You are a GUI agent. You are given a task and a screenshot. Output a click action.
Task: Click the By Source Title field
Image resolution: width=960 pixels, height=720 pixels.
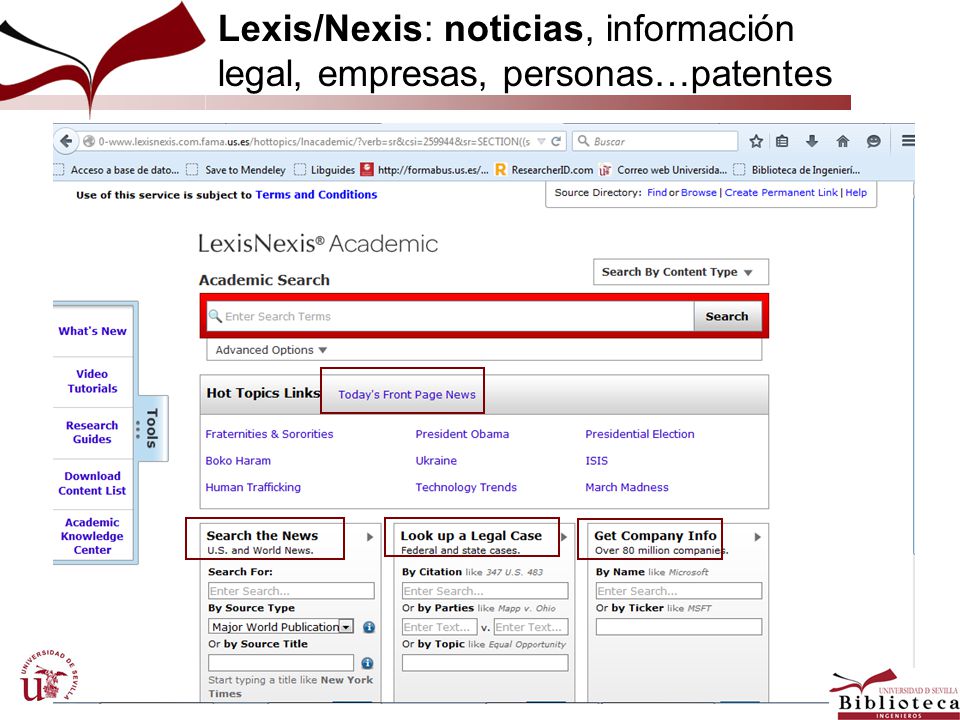[281, 663]
